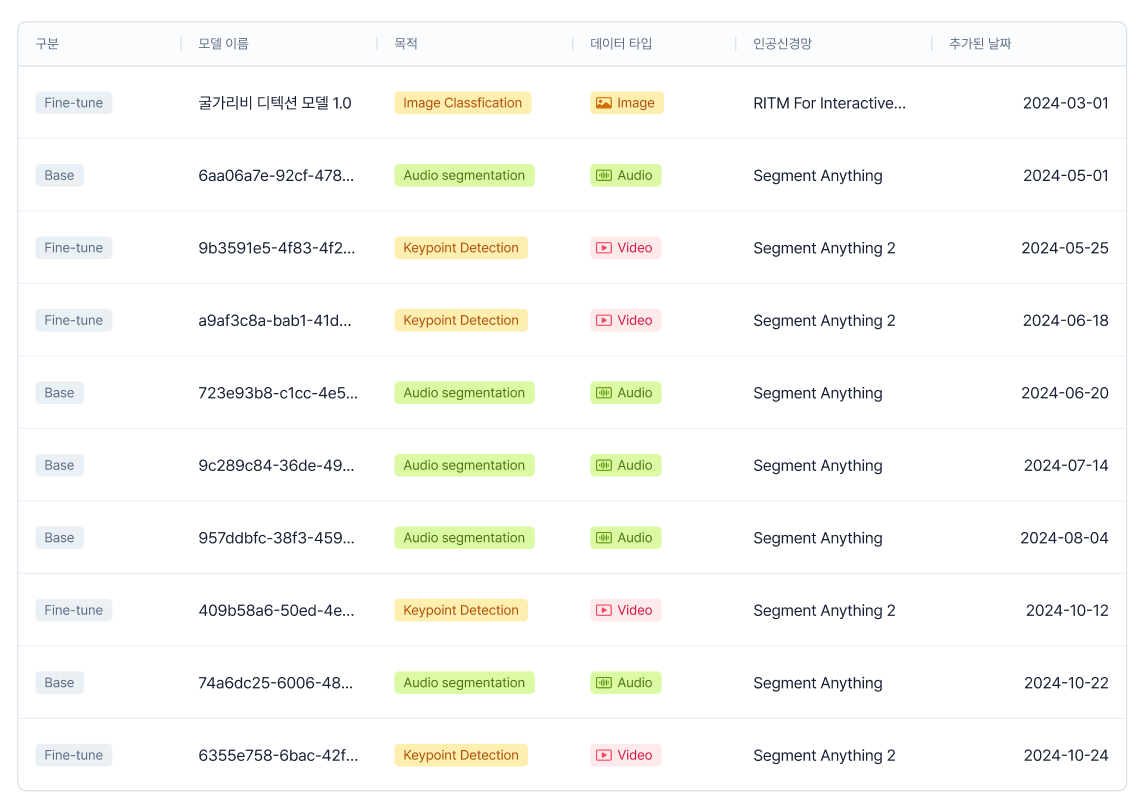Click Audio segmentation tag in 6aa06a7e row
The height and width of the screenshot is (808, 1144).
pyautogui.click(x=464, y=175)
